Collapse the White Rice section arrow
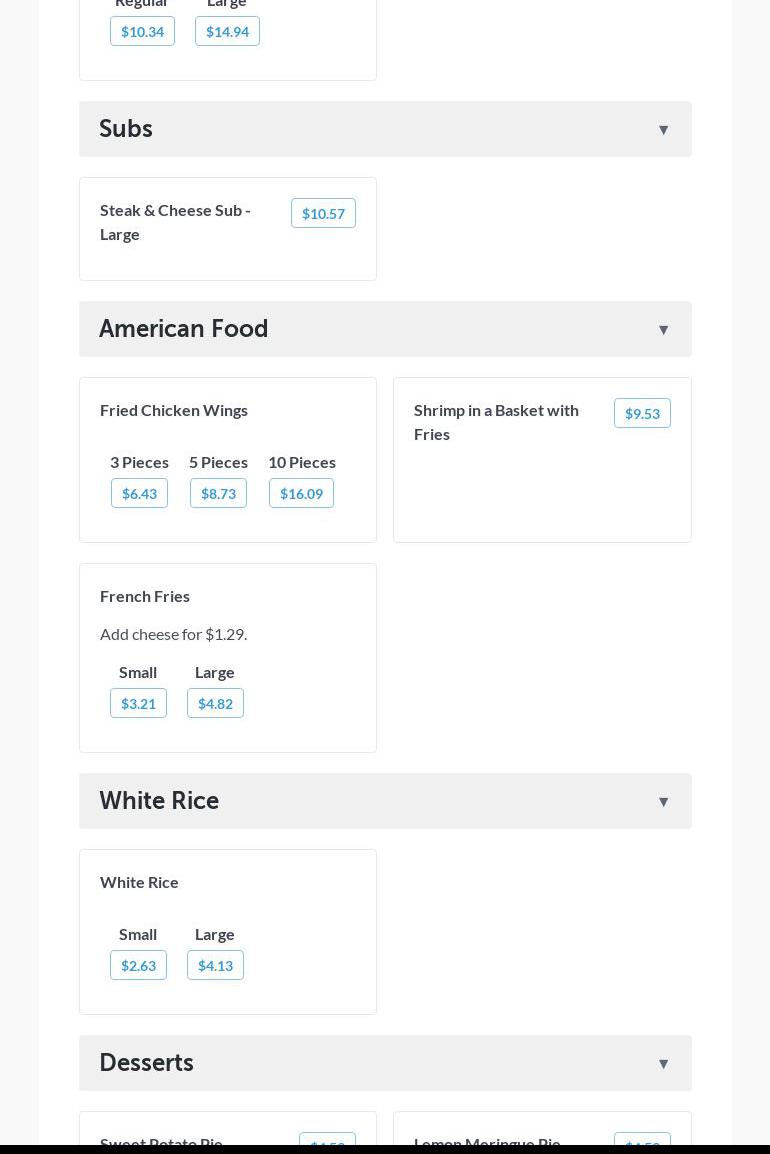Viewport: 770px width, 1154px height. coord(663,802)
